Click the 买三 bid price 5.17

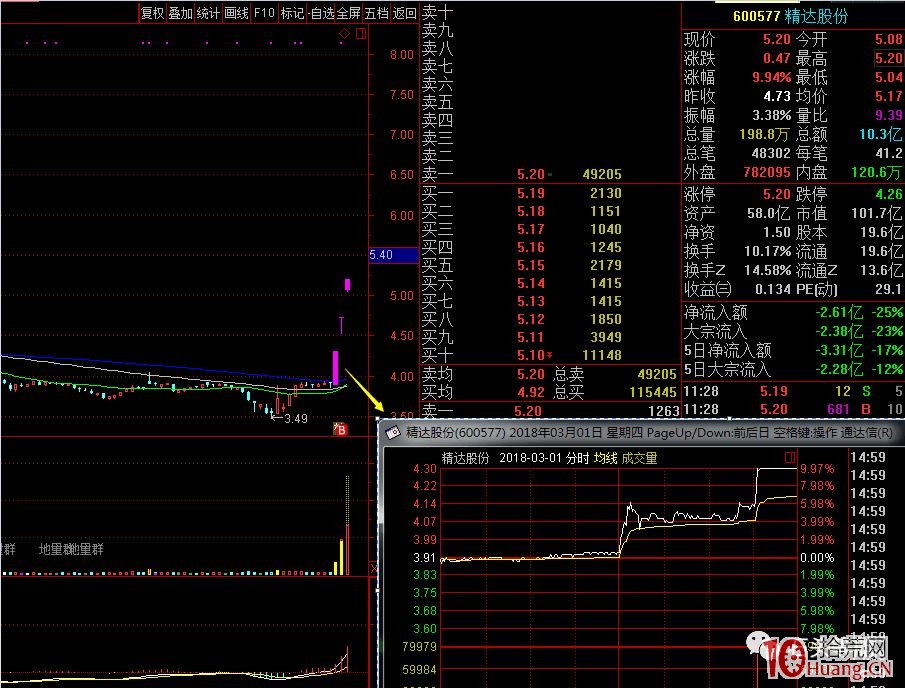[x=530, y=229]
